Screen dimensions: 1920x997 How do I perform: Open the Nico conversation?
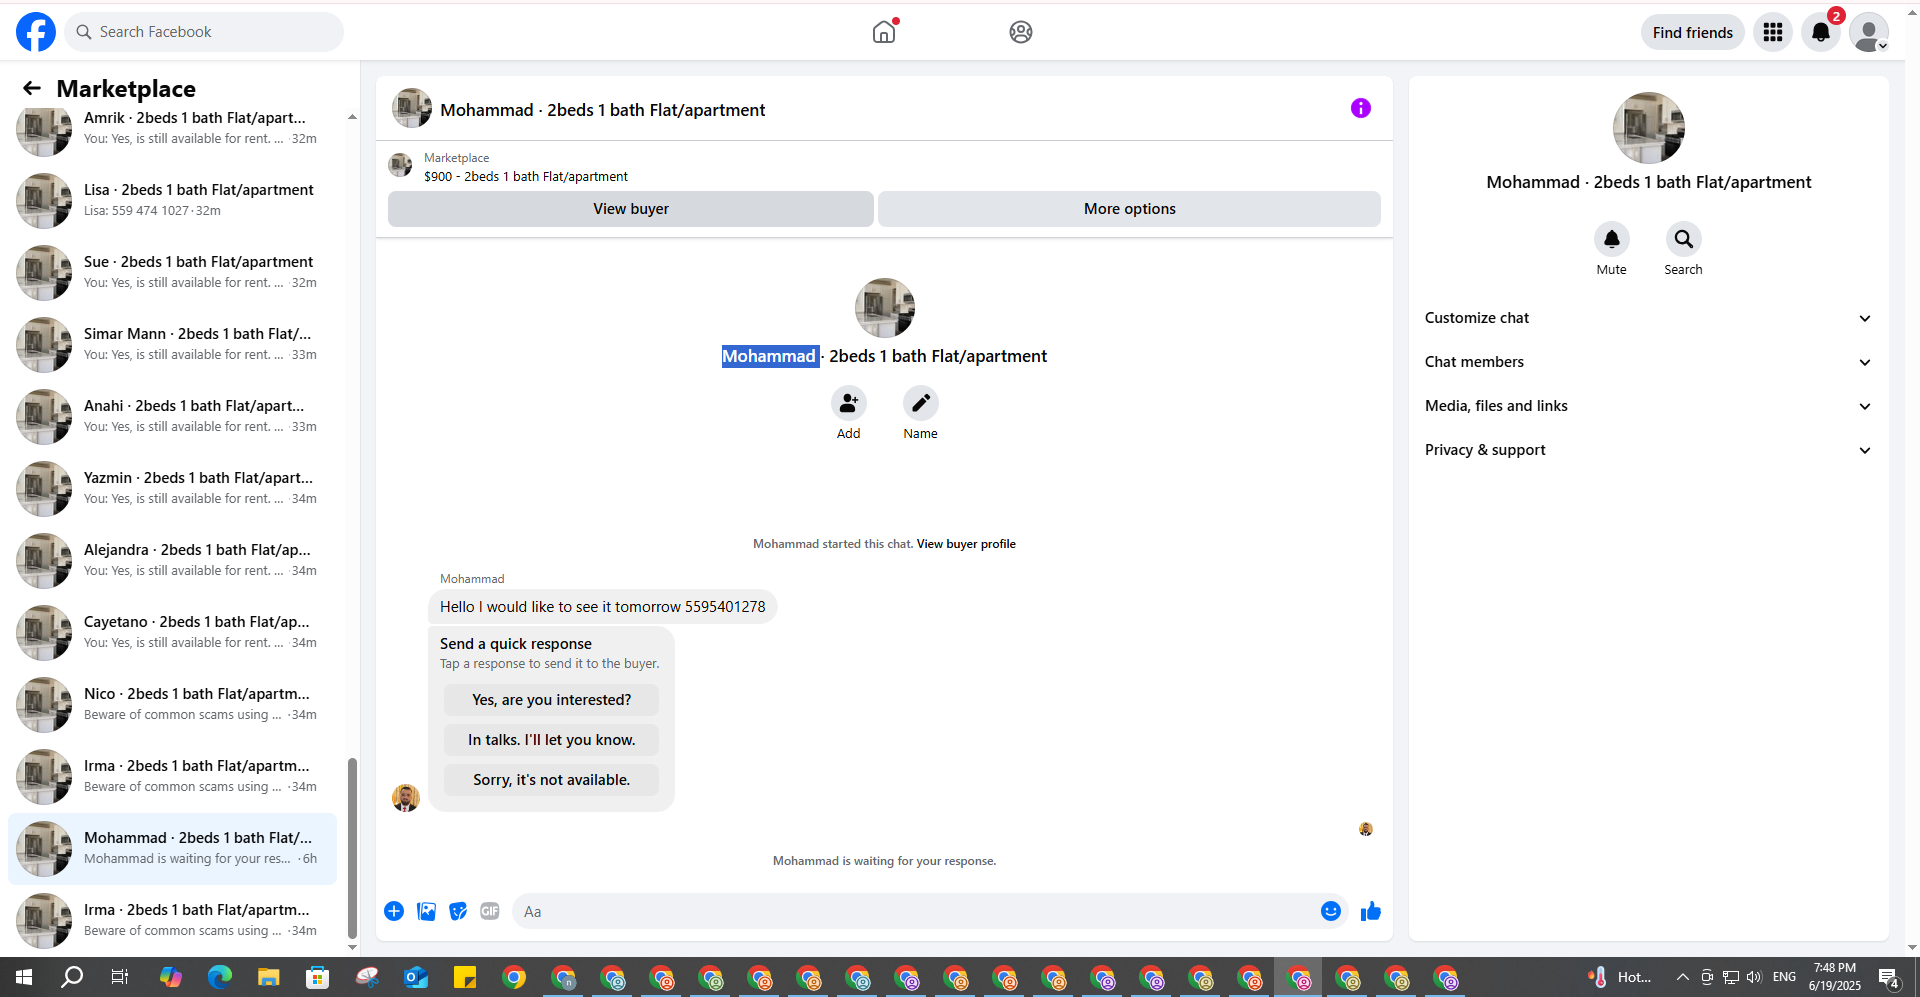click(x=172, y=704)
